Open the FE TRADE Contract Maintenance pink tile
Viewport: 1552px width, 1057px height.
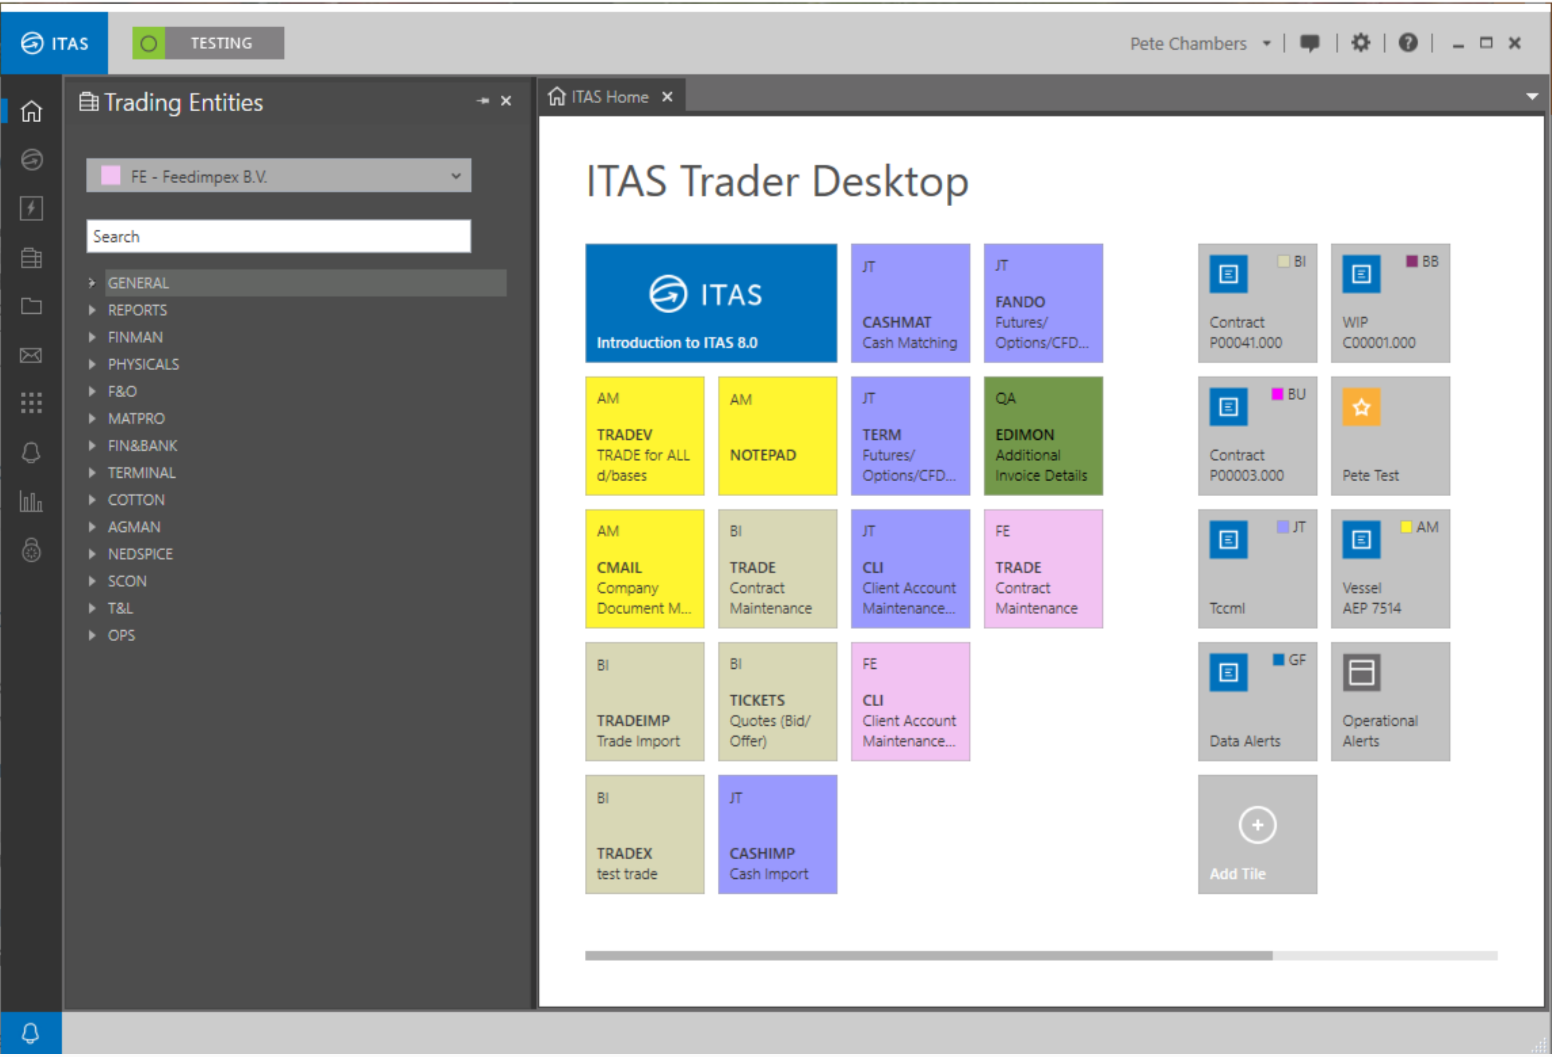1043,569
